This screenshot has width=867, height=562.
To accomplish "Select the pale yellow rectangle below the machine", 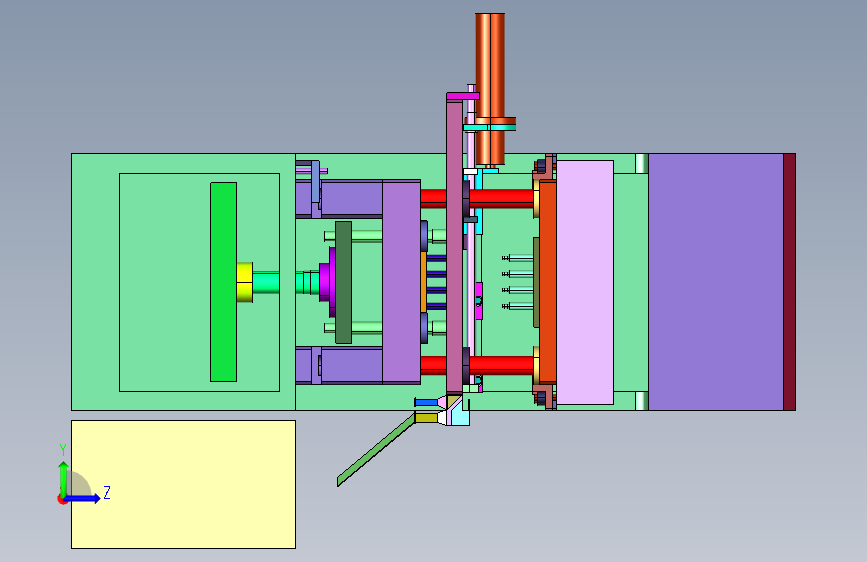I will point(183,485).
